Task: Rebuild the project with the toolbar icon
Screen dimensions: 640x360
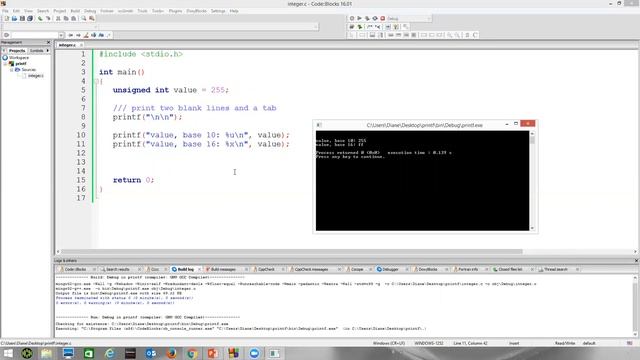Action: tap(375, 18)
